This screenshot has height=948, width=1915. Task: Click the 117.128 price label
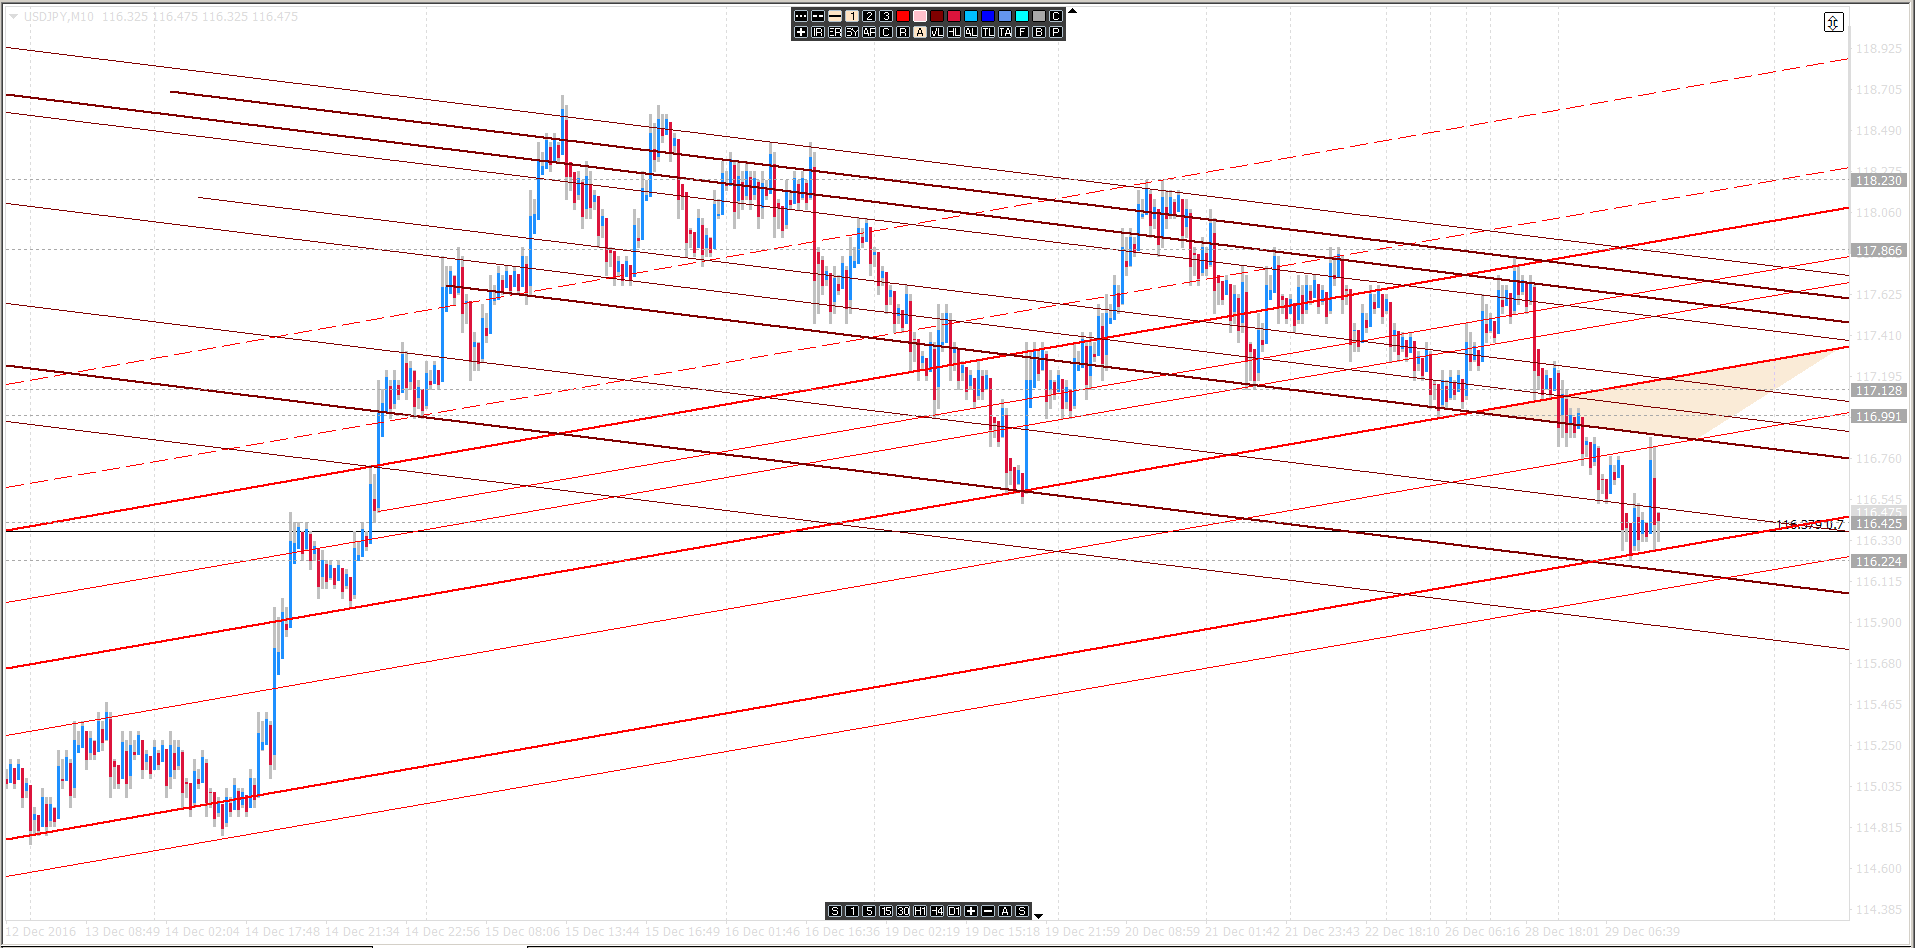pyautogui.click(x=1879, y=390)
